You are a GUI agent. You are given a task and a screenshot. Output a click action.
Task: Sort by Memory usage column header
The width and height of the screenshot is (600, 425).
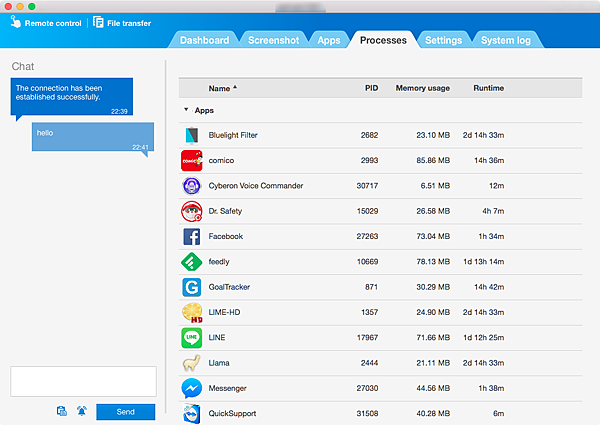pos(422,88)
